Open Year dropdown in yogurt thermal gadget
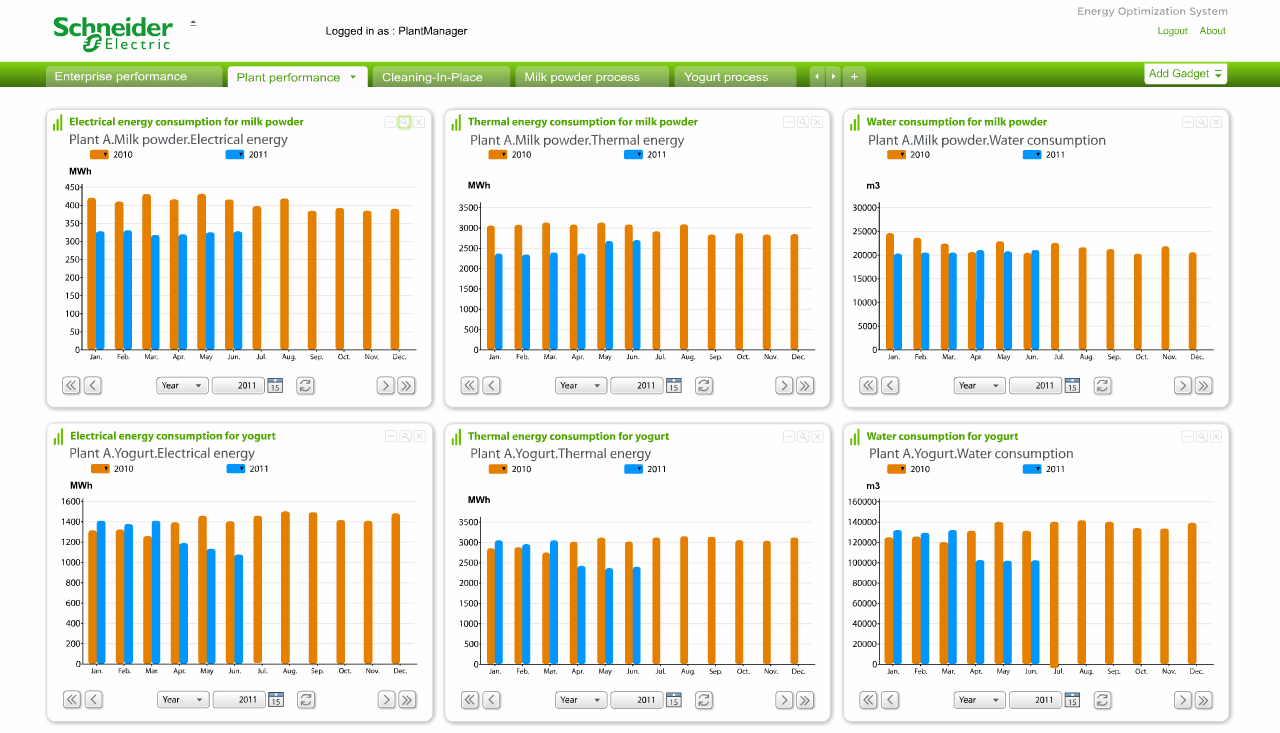 (x=581, y=699)
